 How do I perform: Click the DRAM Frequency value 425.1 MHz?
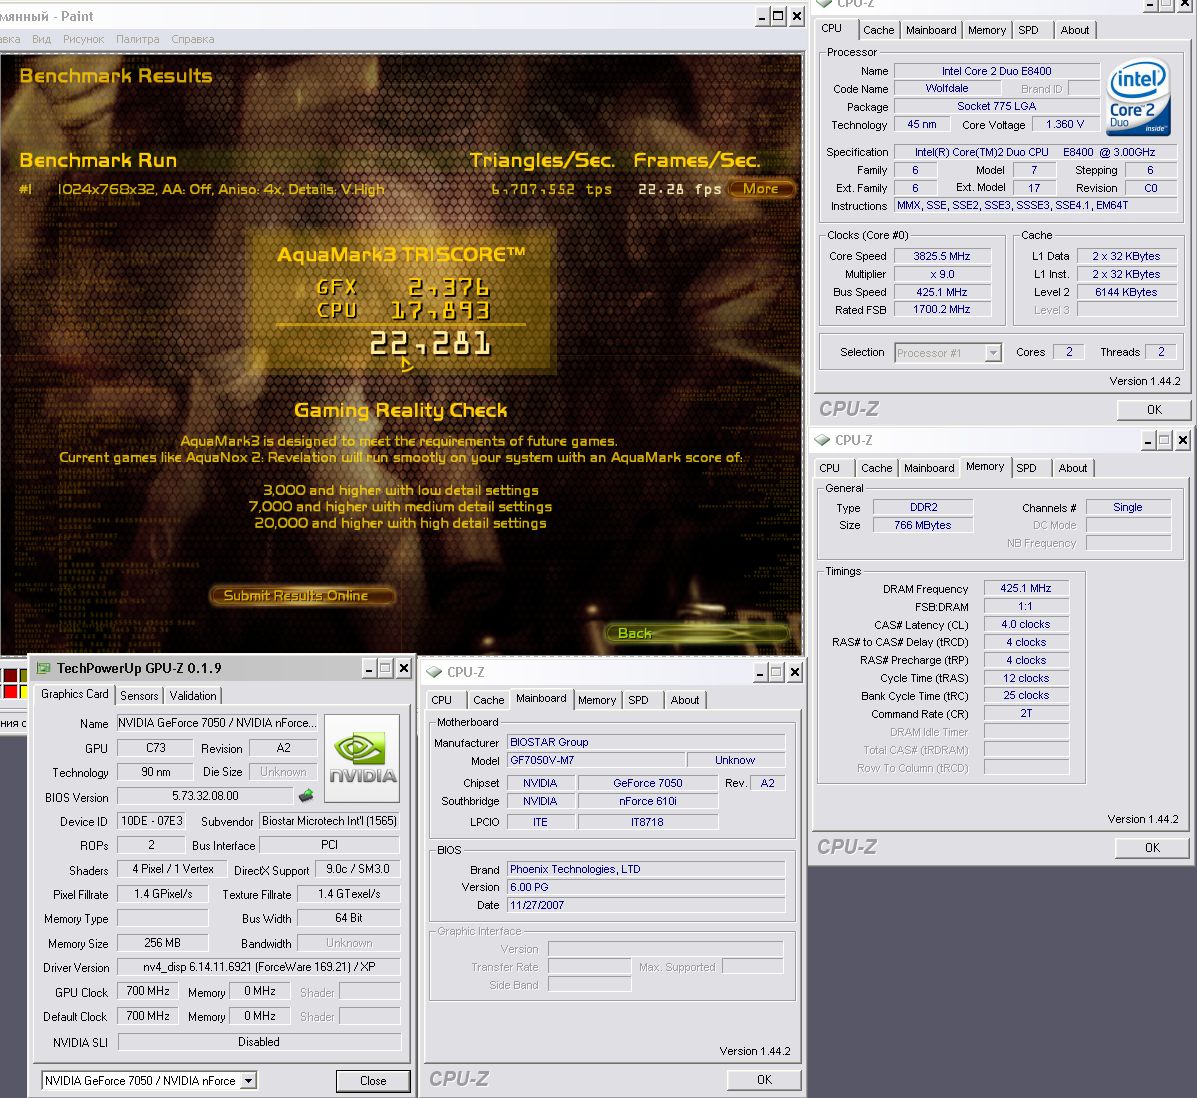click(1026, 588)
